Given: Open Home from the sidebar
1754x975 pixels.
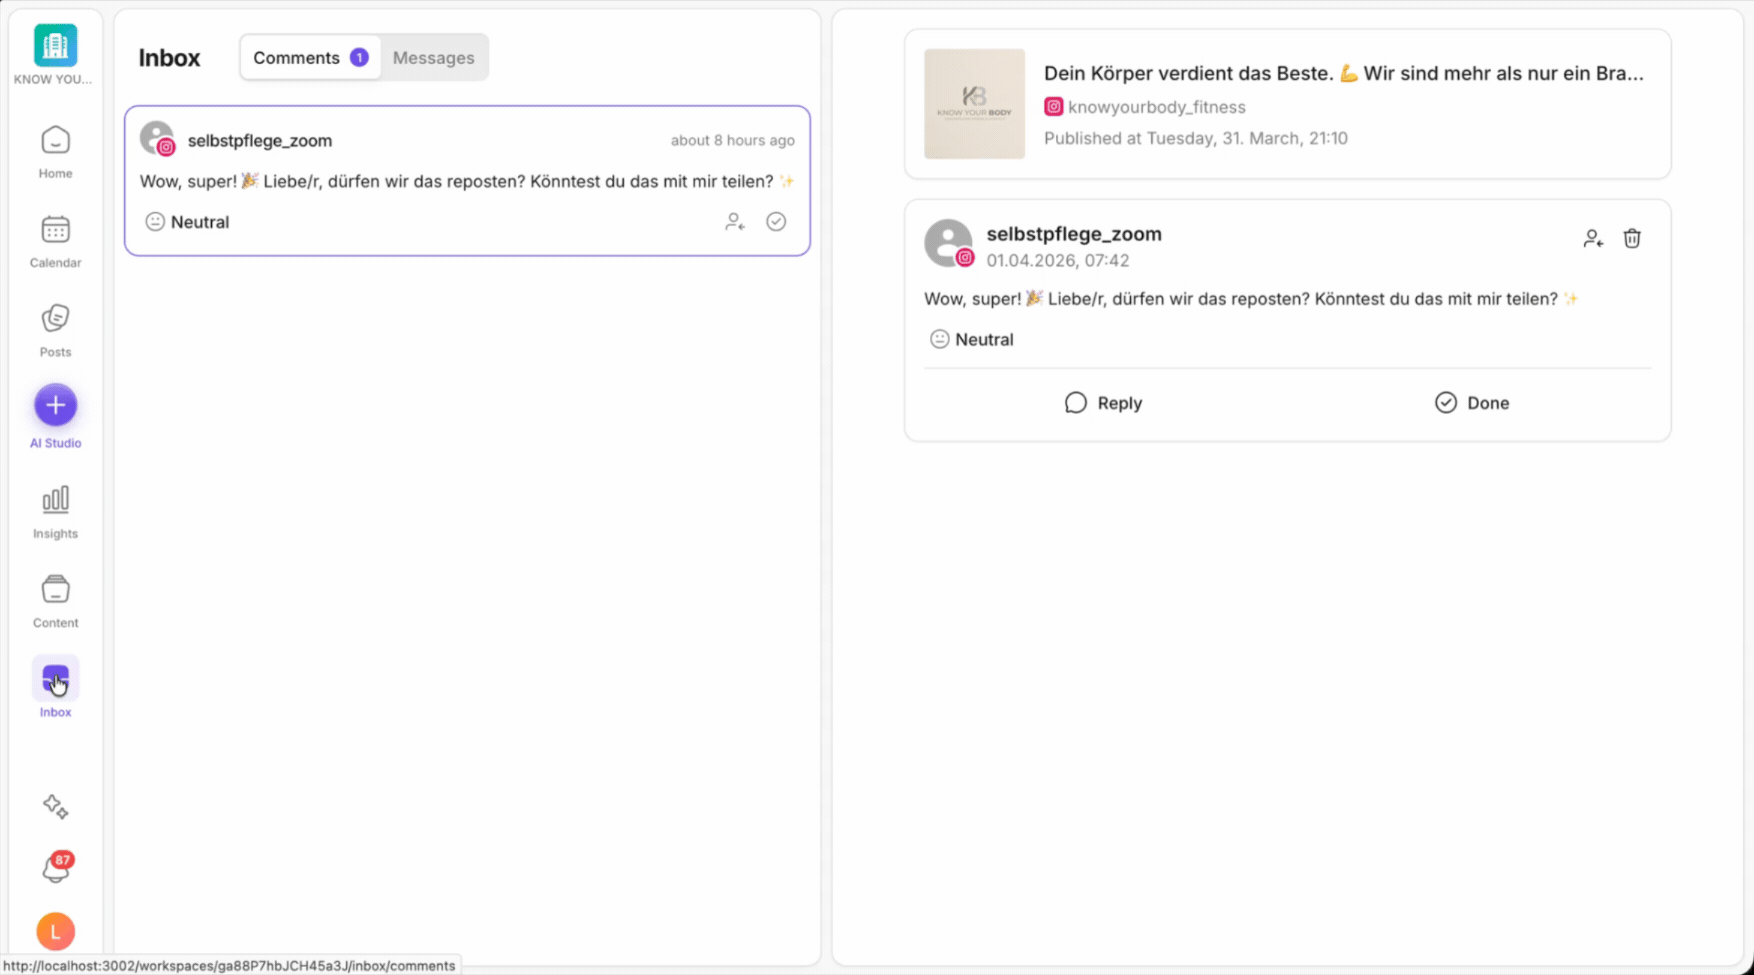Looking at the screenshot, I should click(x=55, y=152).
